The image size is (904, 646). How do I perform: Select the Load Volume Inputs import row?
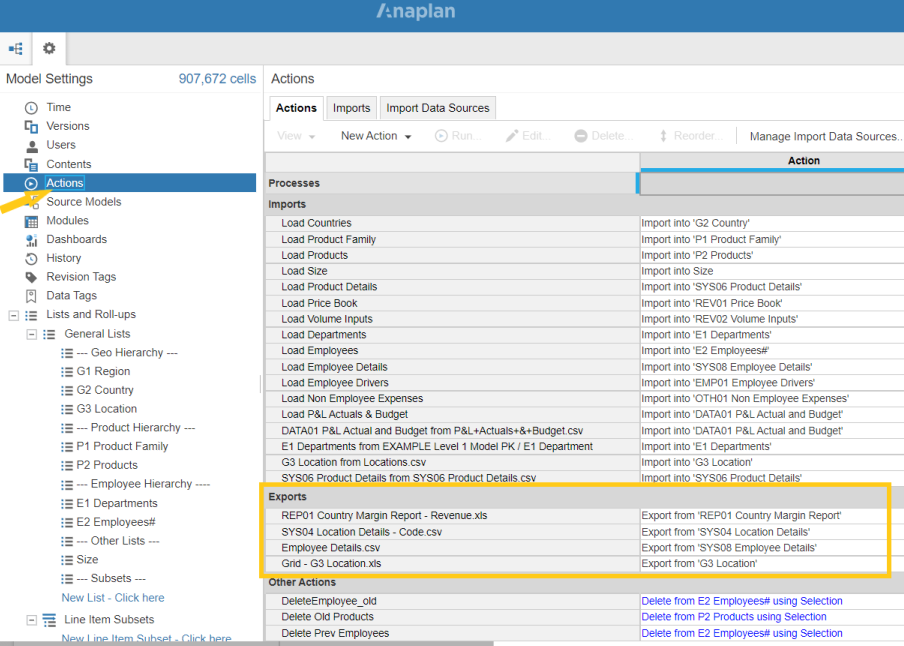pos(453,319)
